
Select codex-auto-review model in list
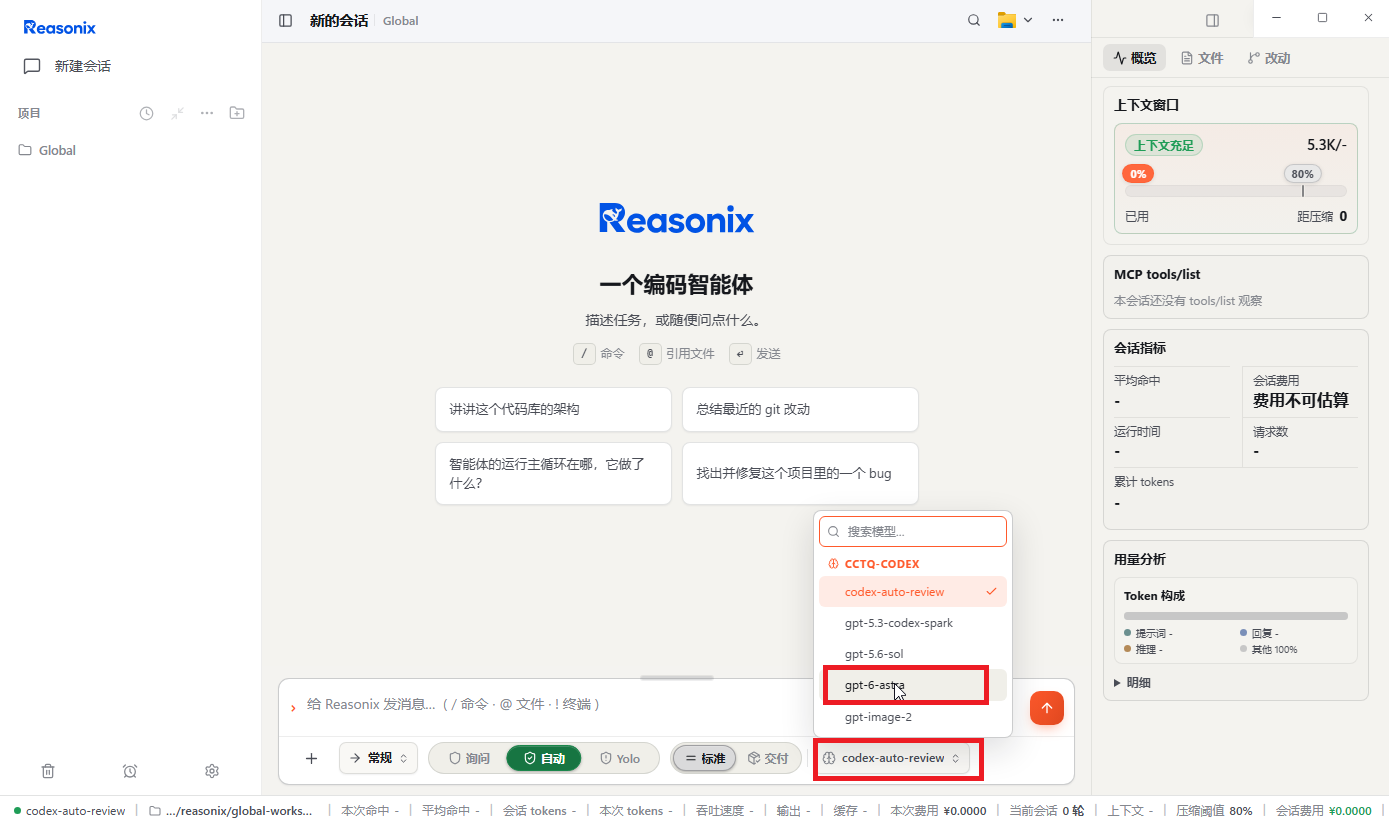(x=913, y=592)
